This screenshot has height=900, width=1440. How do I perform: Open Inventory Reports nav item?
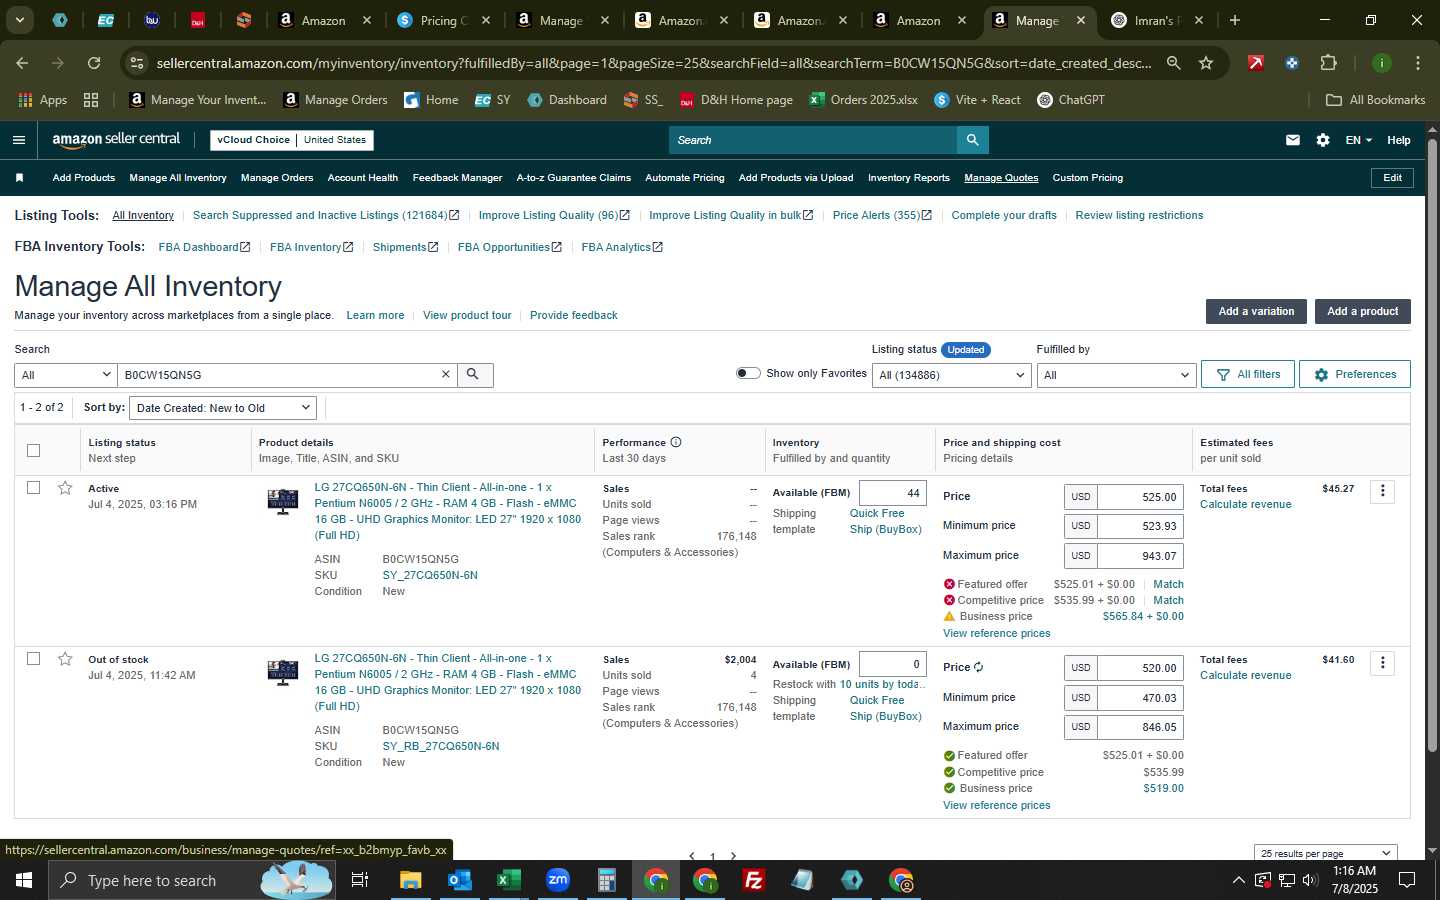tap(909, 178)
